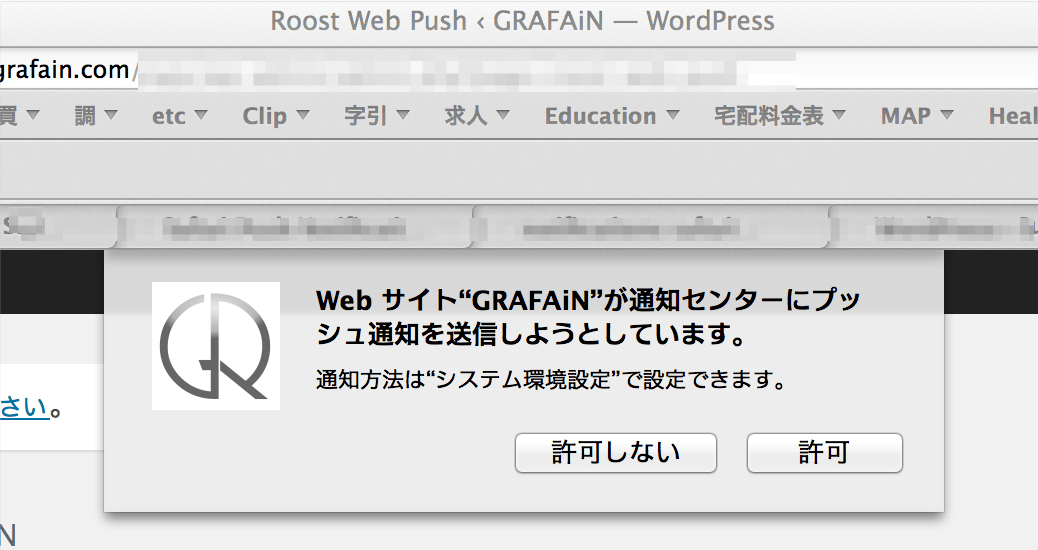The width and height of the screenshot is (1038, 550).
Task: Click the GRAFAiN logo in notification dialog
Action: click(x=216, y=346)
